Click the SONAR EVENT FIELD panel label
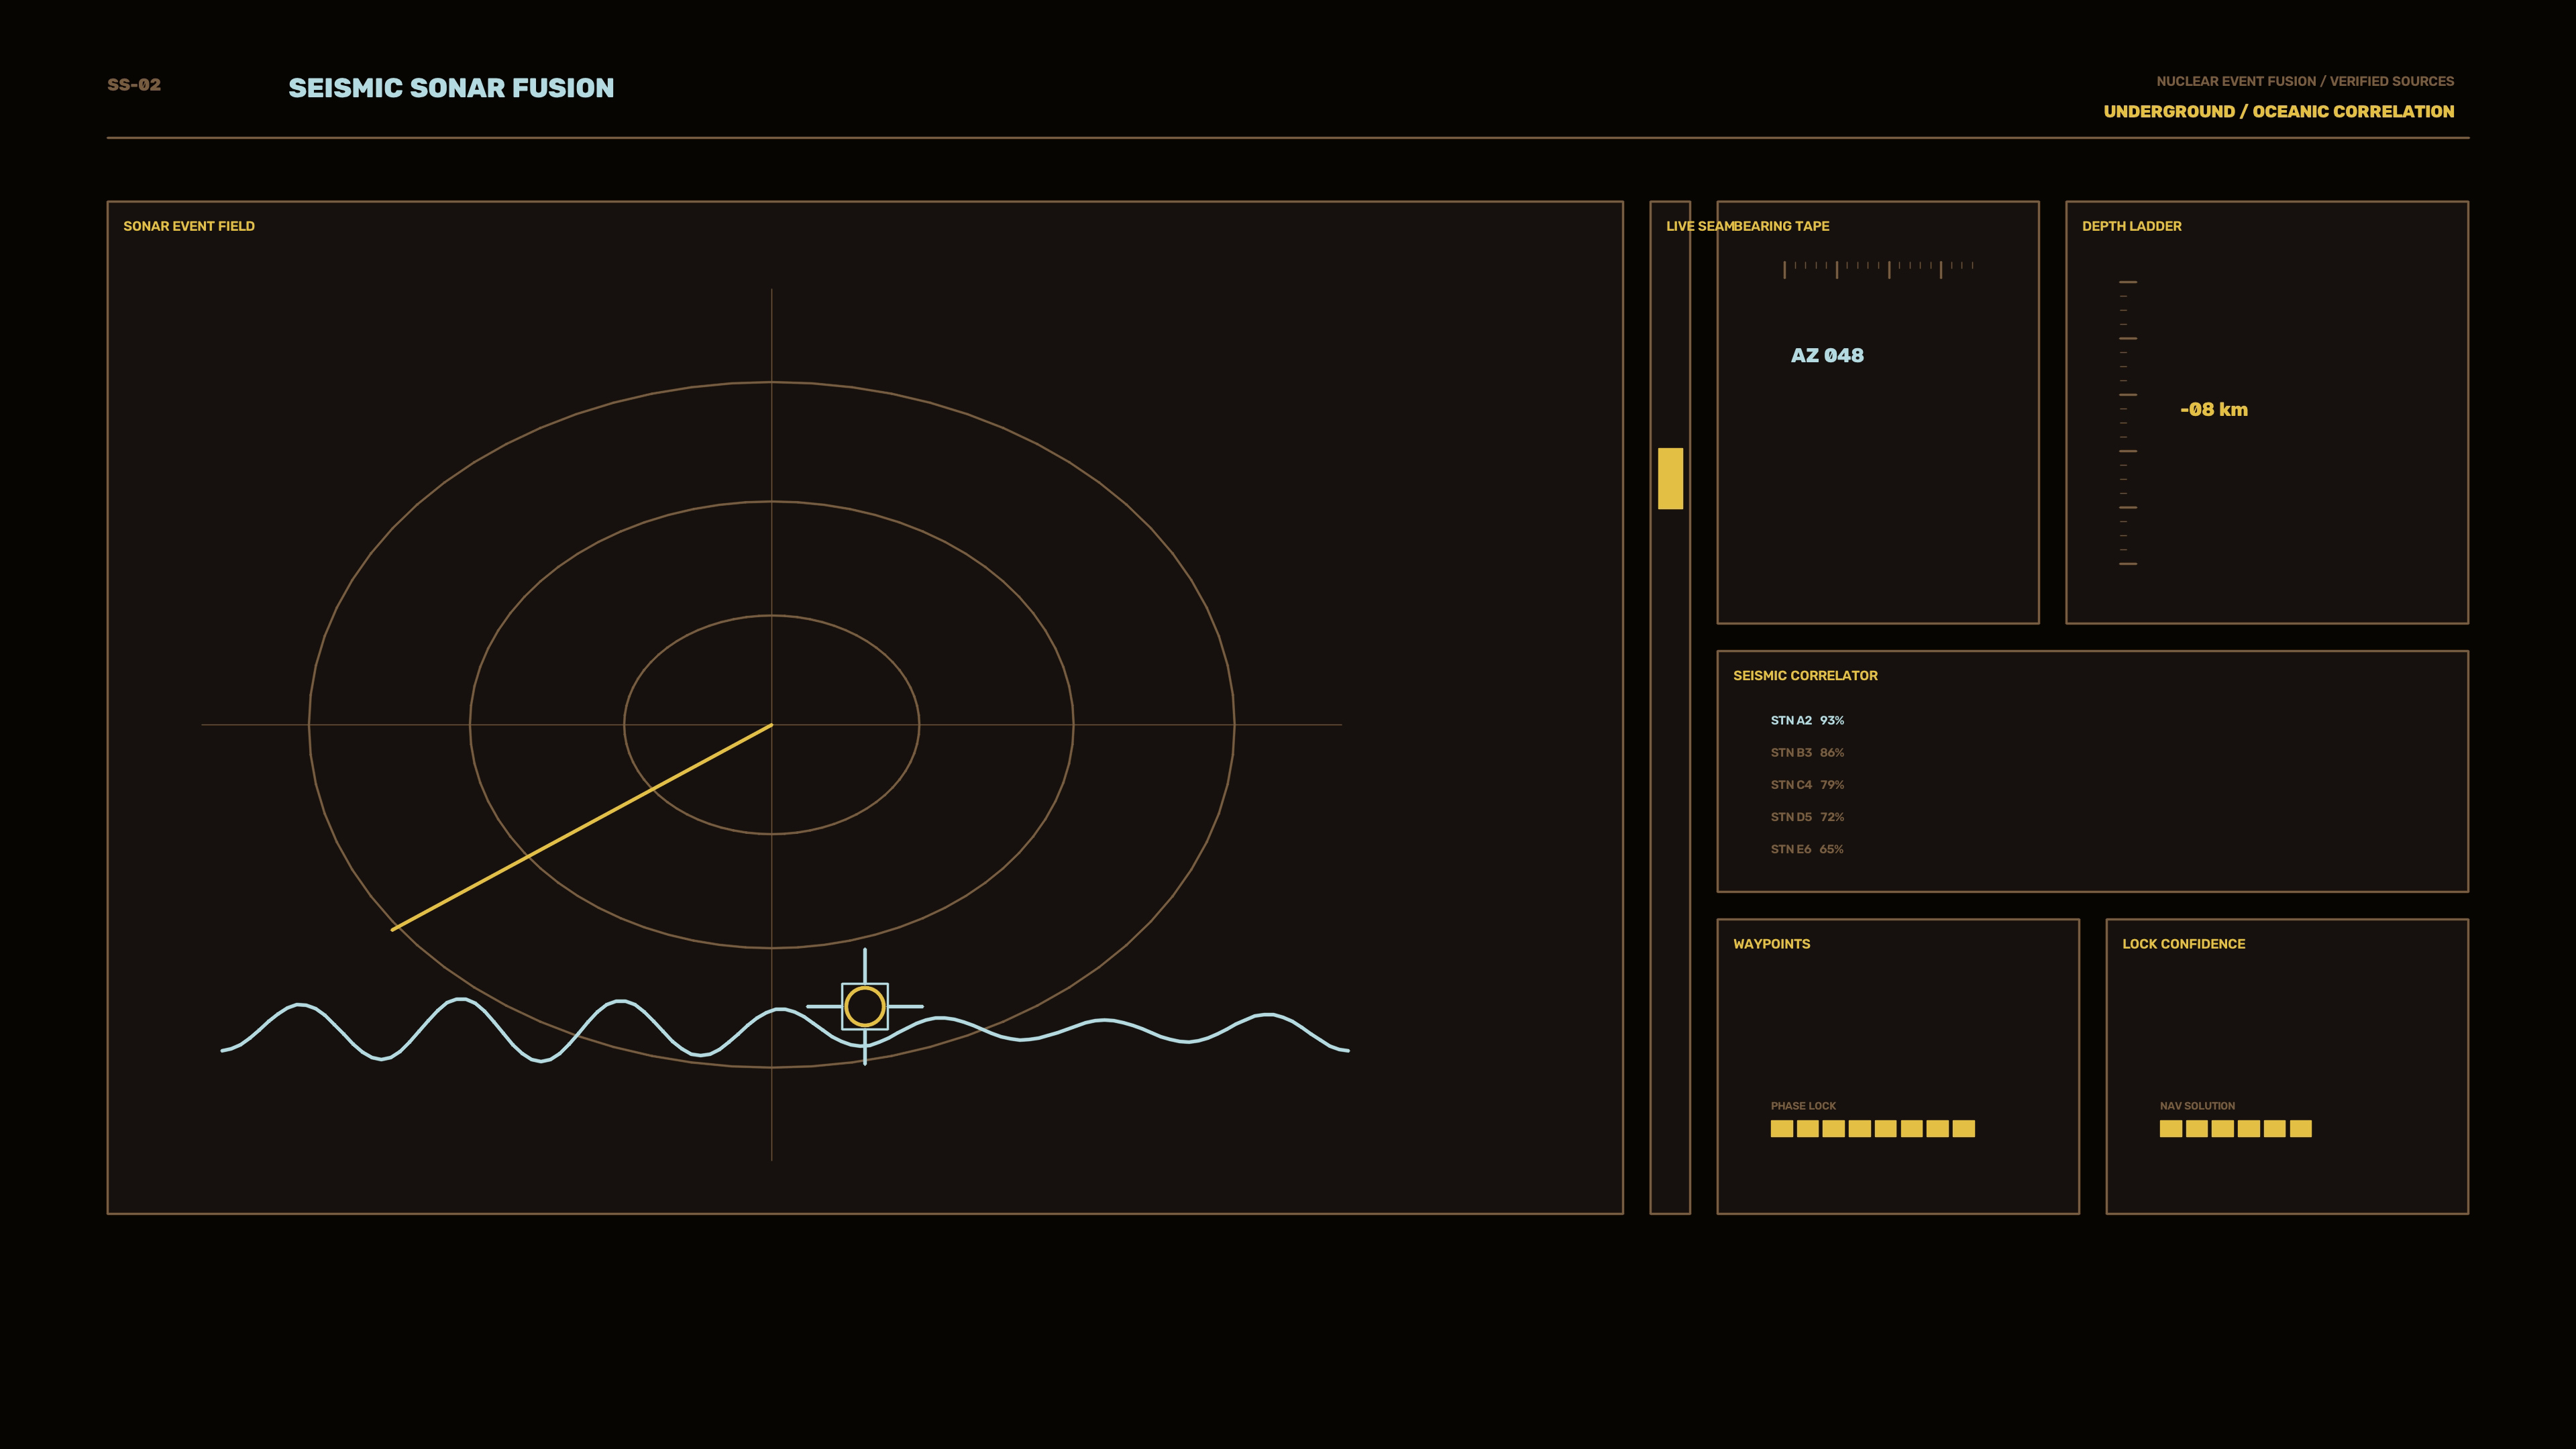 (189, 226)
